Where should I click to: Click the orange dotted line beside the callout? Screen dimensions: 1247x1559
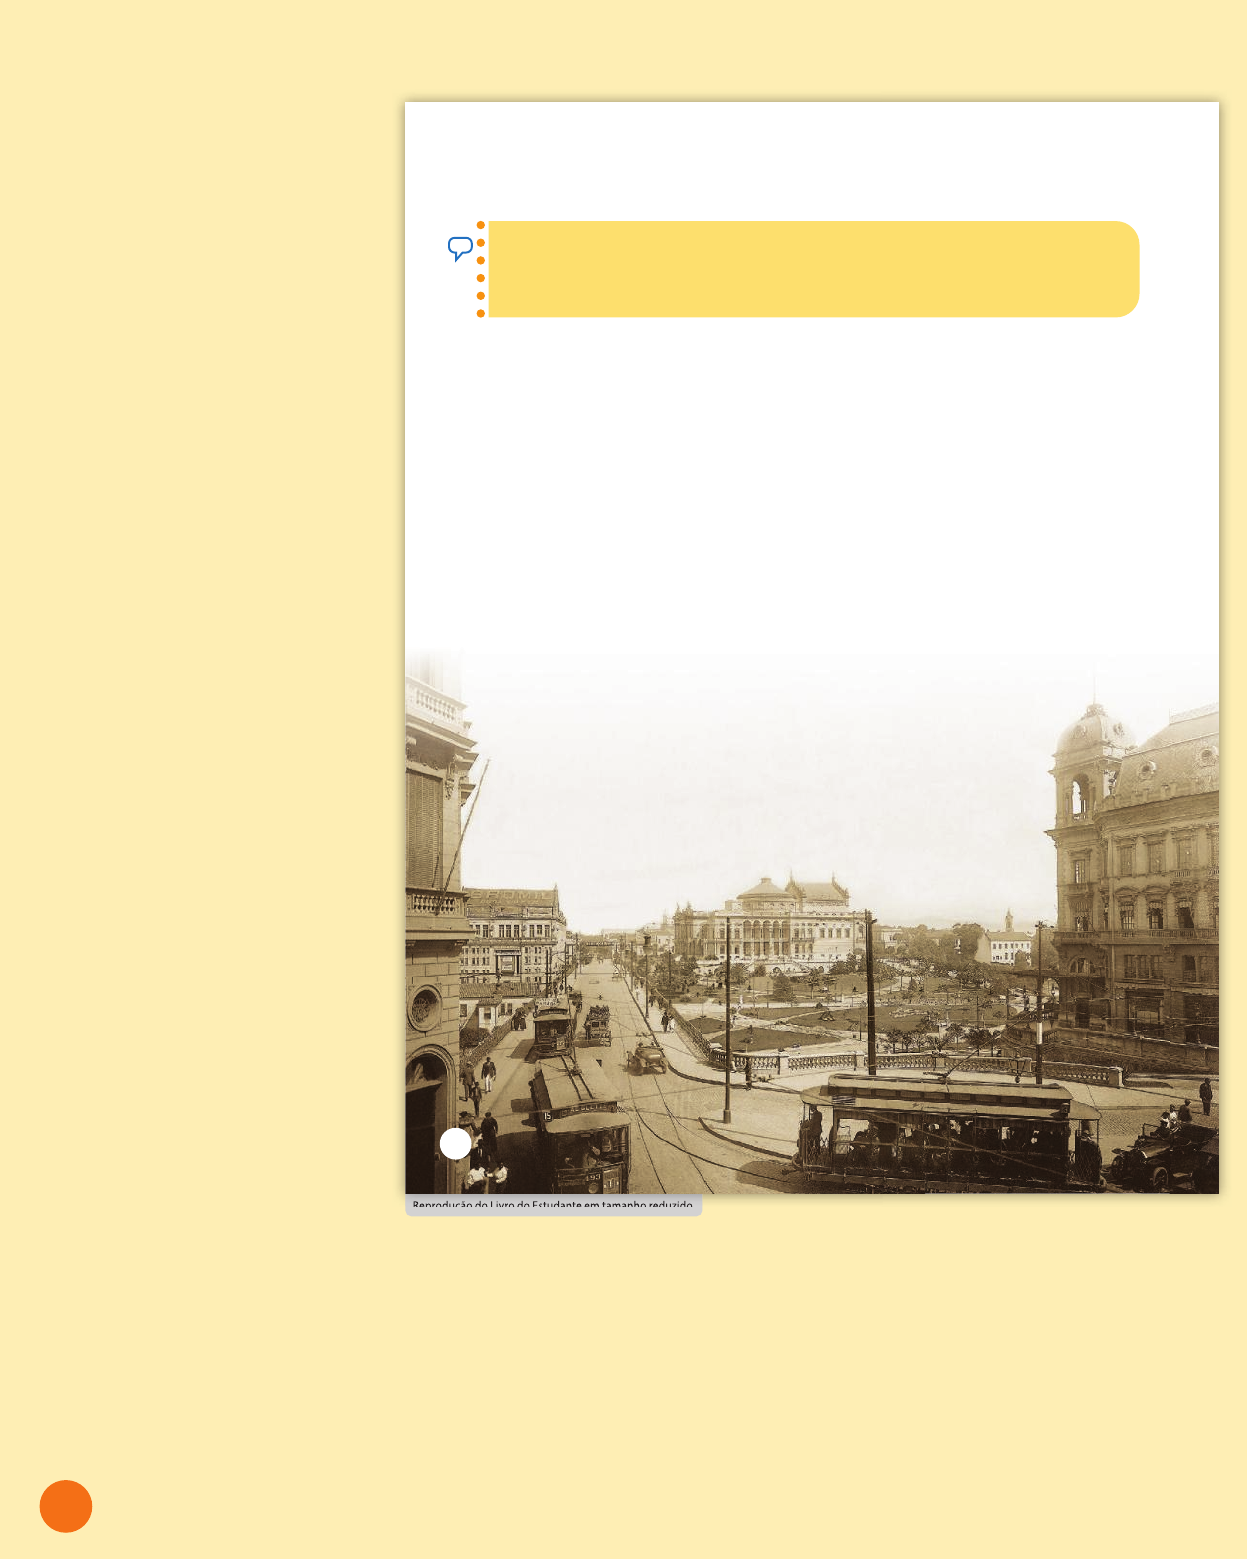tap(481, 269)
